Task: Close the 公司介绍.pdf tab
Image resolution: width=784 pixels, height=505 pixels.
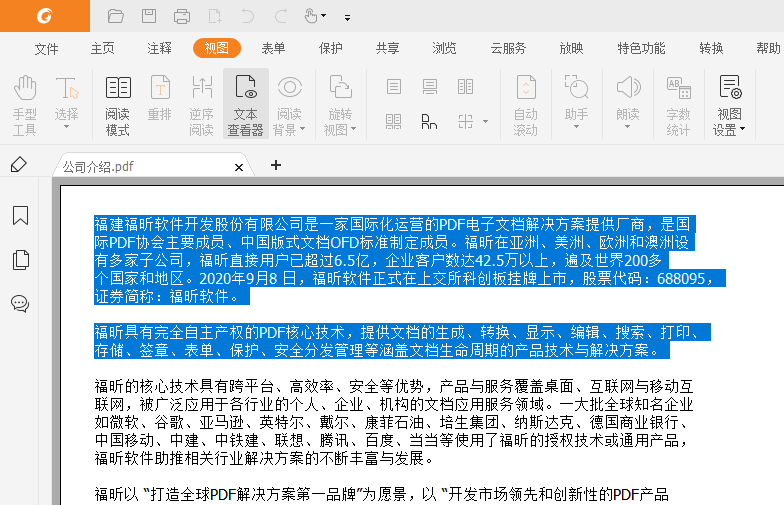Action: click(239, 167)
